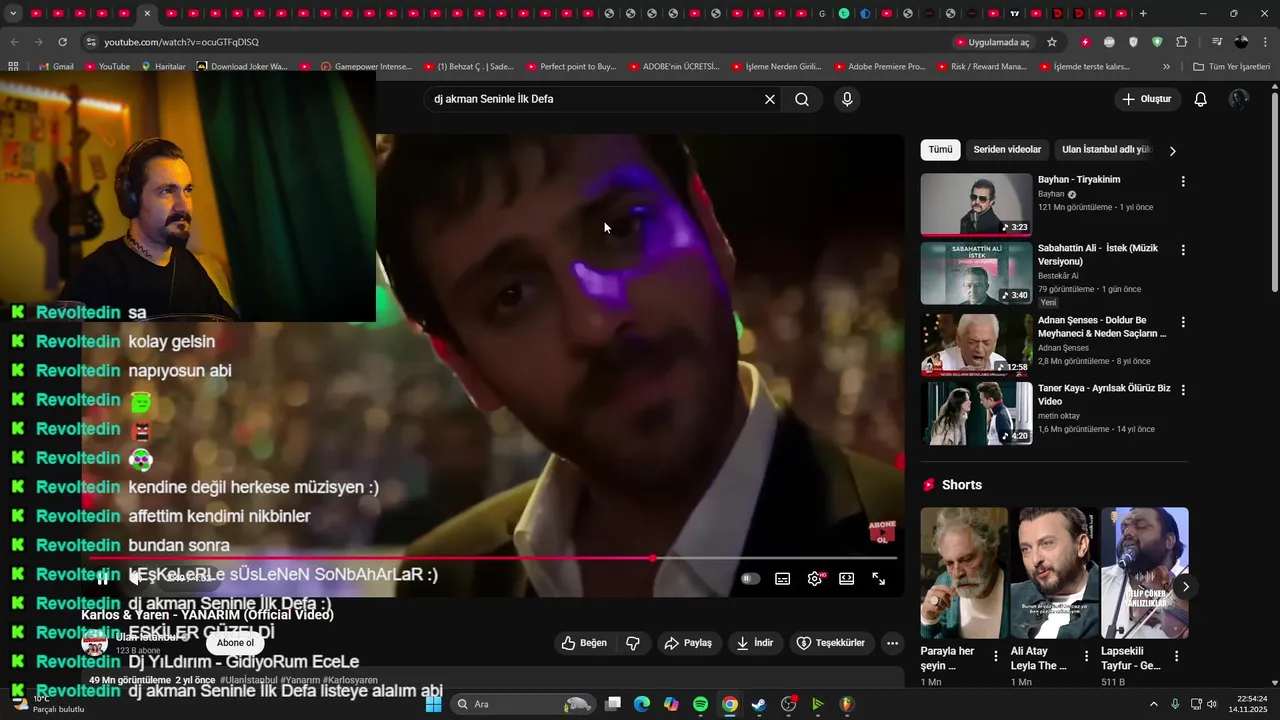This screenshot has height=720, width=1280.
Task: Show hidden bookmarks with the double chevron
Action: (1166, 67)
